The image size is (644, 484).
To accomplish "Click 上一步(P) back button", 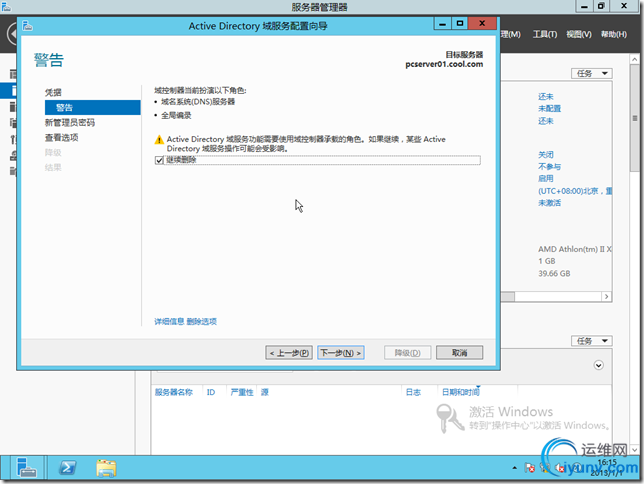I will click(x=289, y=353).
